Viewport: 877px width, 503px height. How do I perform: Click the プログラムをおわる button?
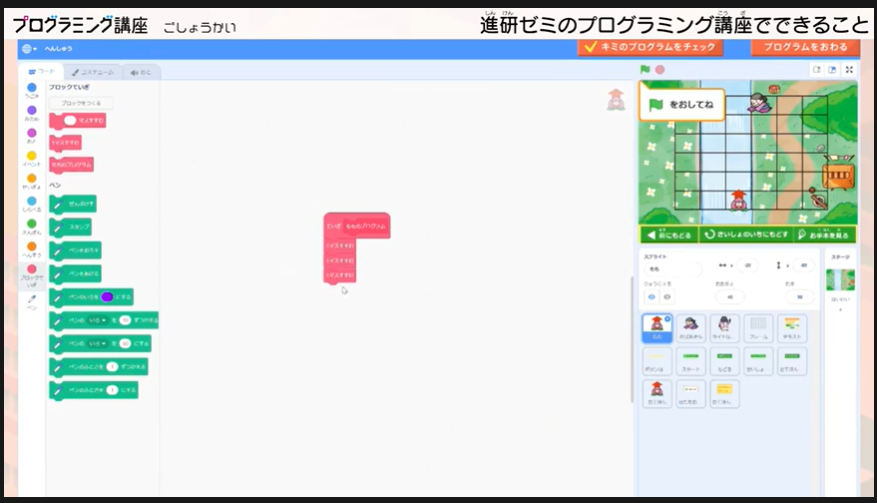pyautogui.click(x=805, y=47)
